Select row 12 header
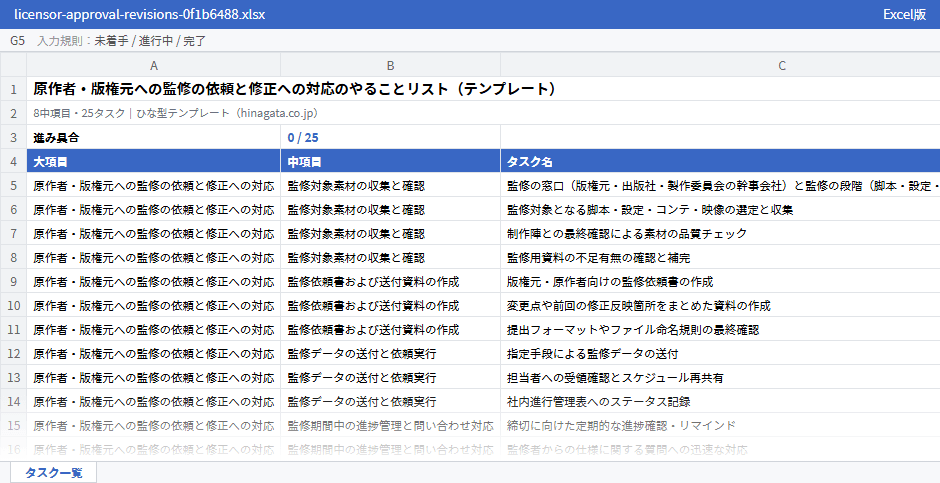The width and height of the screenshot is (940, 483). click(13, 354)
